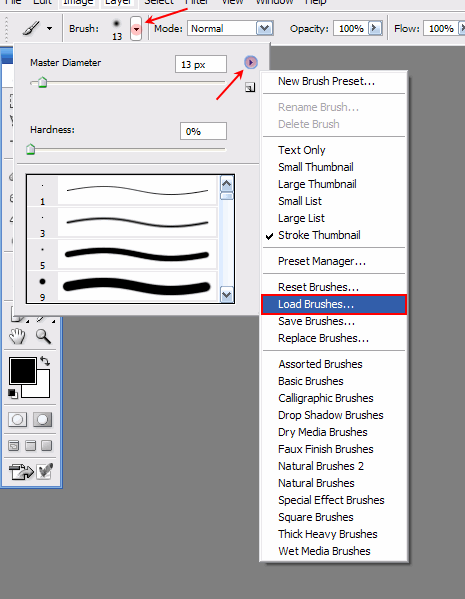Click the foreground black color swatch
The image size is (465, 599).
click(x=23, y=371)
